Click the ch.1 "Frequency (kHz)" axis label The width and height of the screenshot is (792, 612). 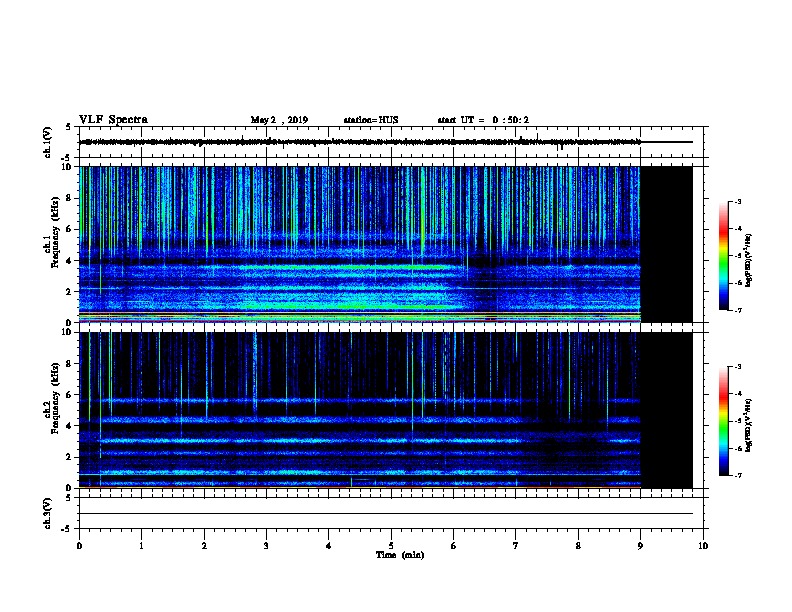(x=55, y=232)
